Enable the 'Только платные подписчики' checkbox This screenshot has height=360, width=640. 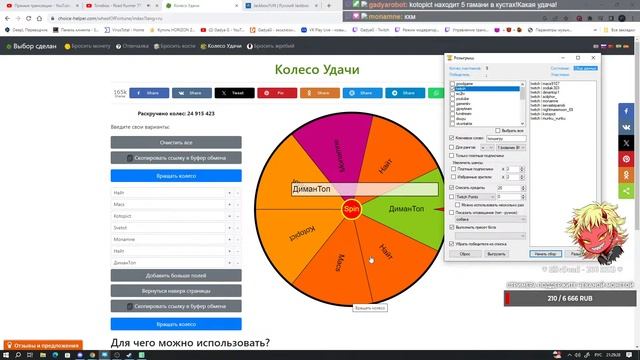(451, 156)
